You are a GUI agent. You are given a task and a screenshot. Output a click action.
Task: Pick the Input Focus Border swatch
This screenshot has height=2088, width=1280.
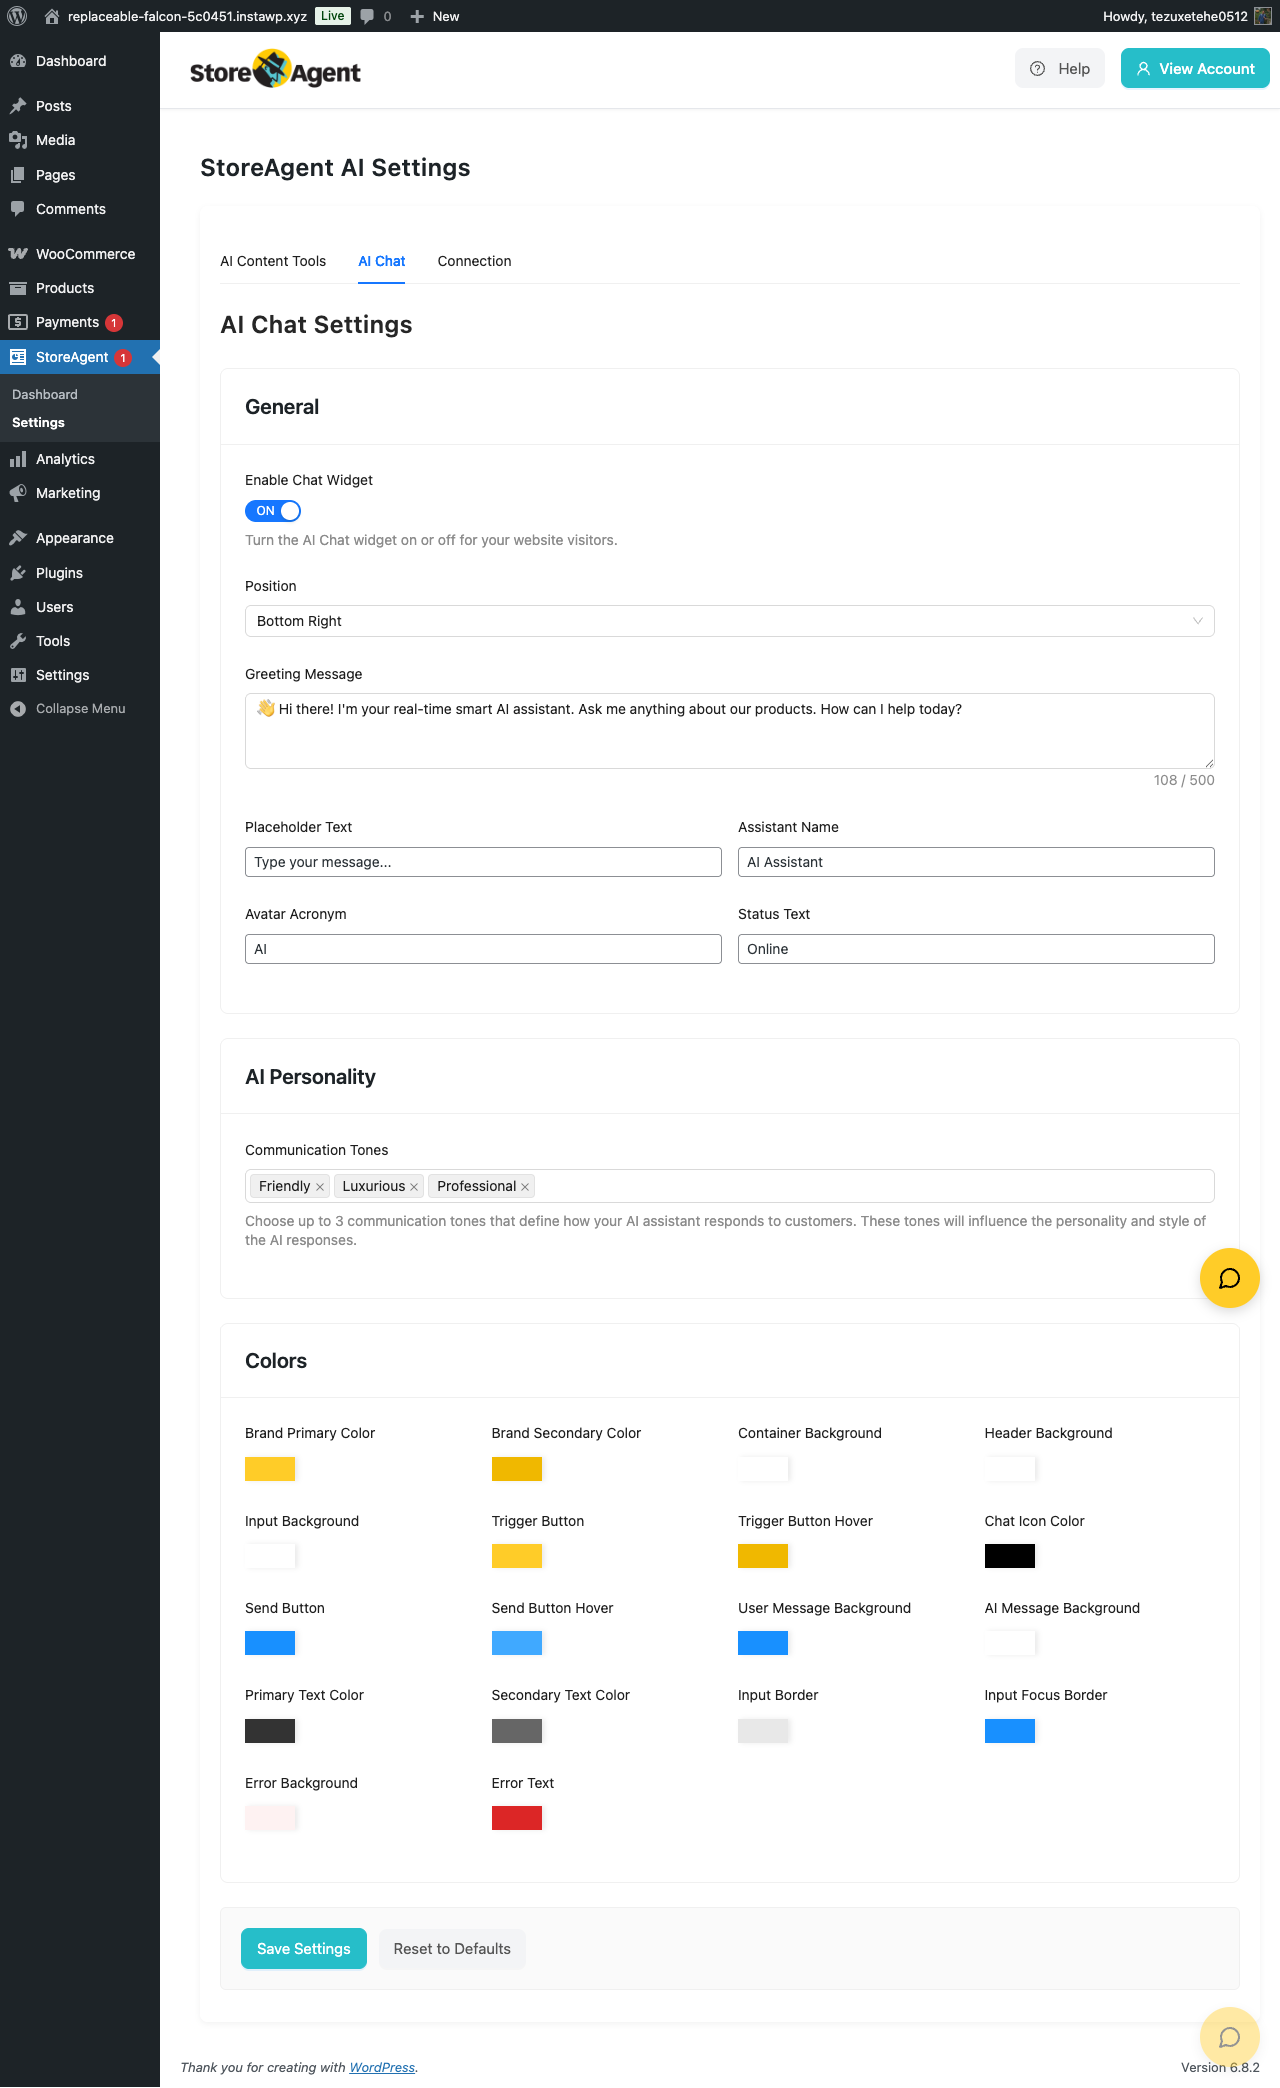[1010, 1731]
